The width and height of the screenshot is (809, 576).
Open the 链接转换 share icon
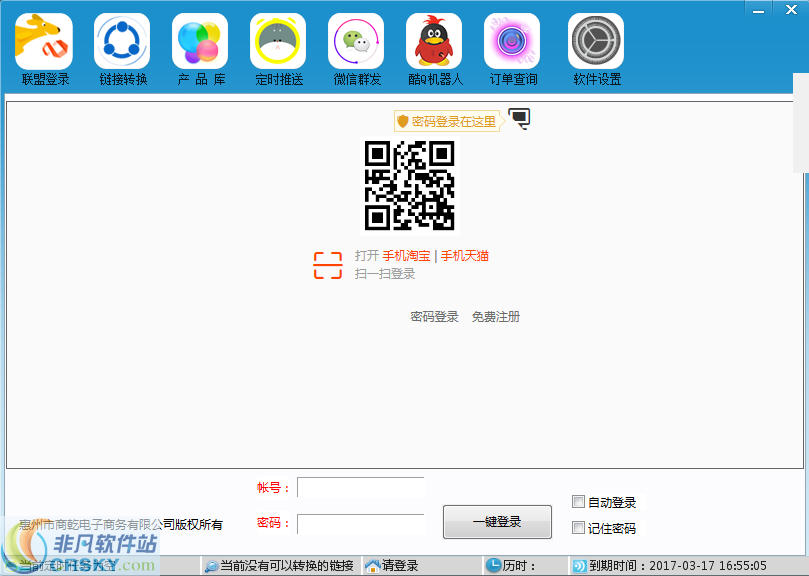coord(122,41)
